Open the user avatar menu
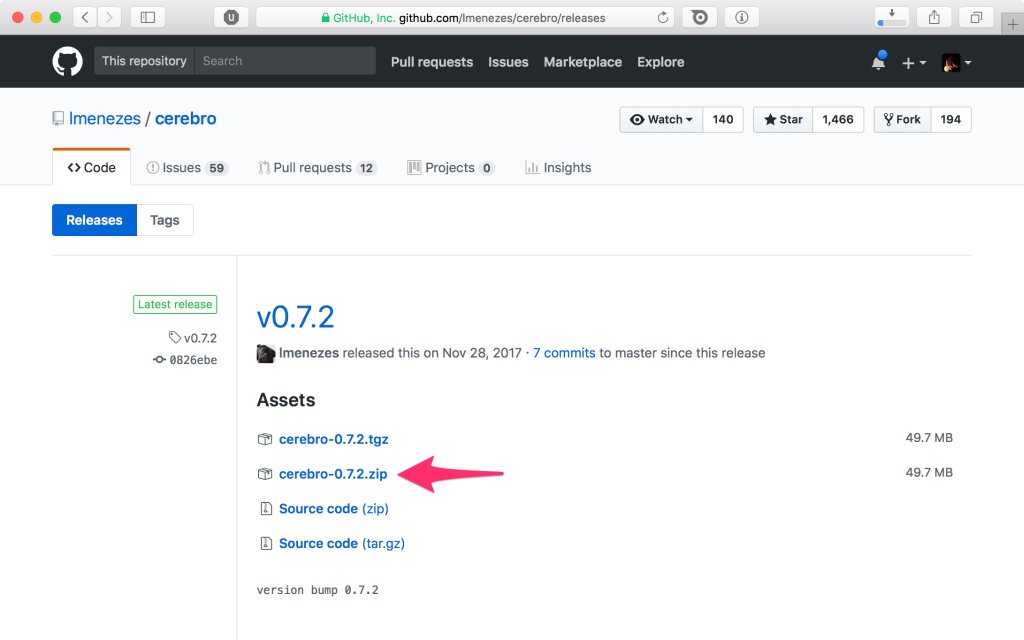1024x640 pixels. (956, 63)
